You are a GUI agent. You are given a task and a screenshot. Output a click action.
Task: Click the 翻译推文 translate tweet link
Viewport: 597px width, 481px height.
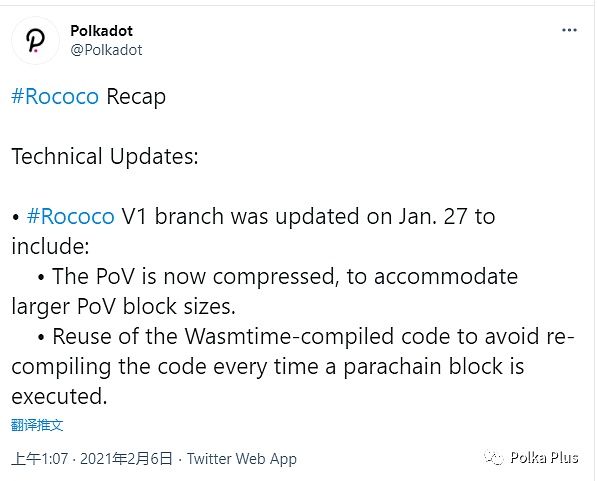tap(37, 425)
